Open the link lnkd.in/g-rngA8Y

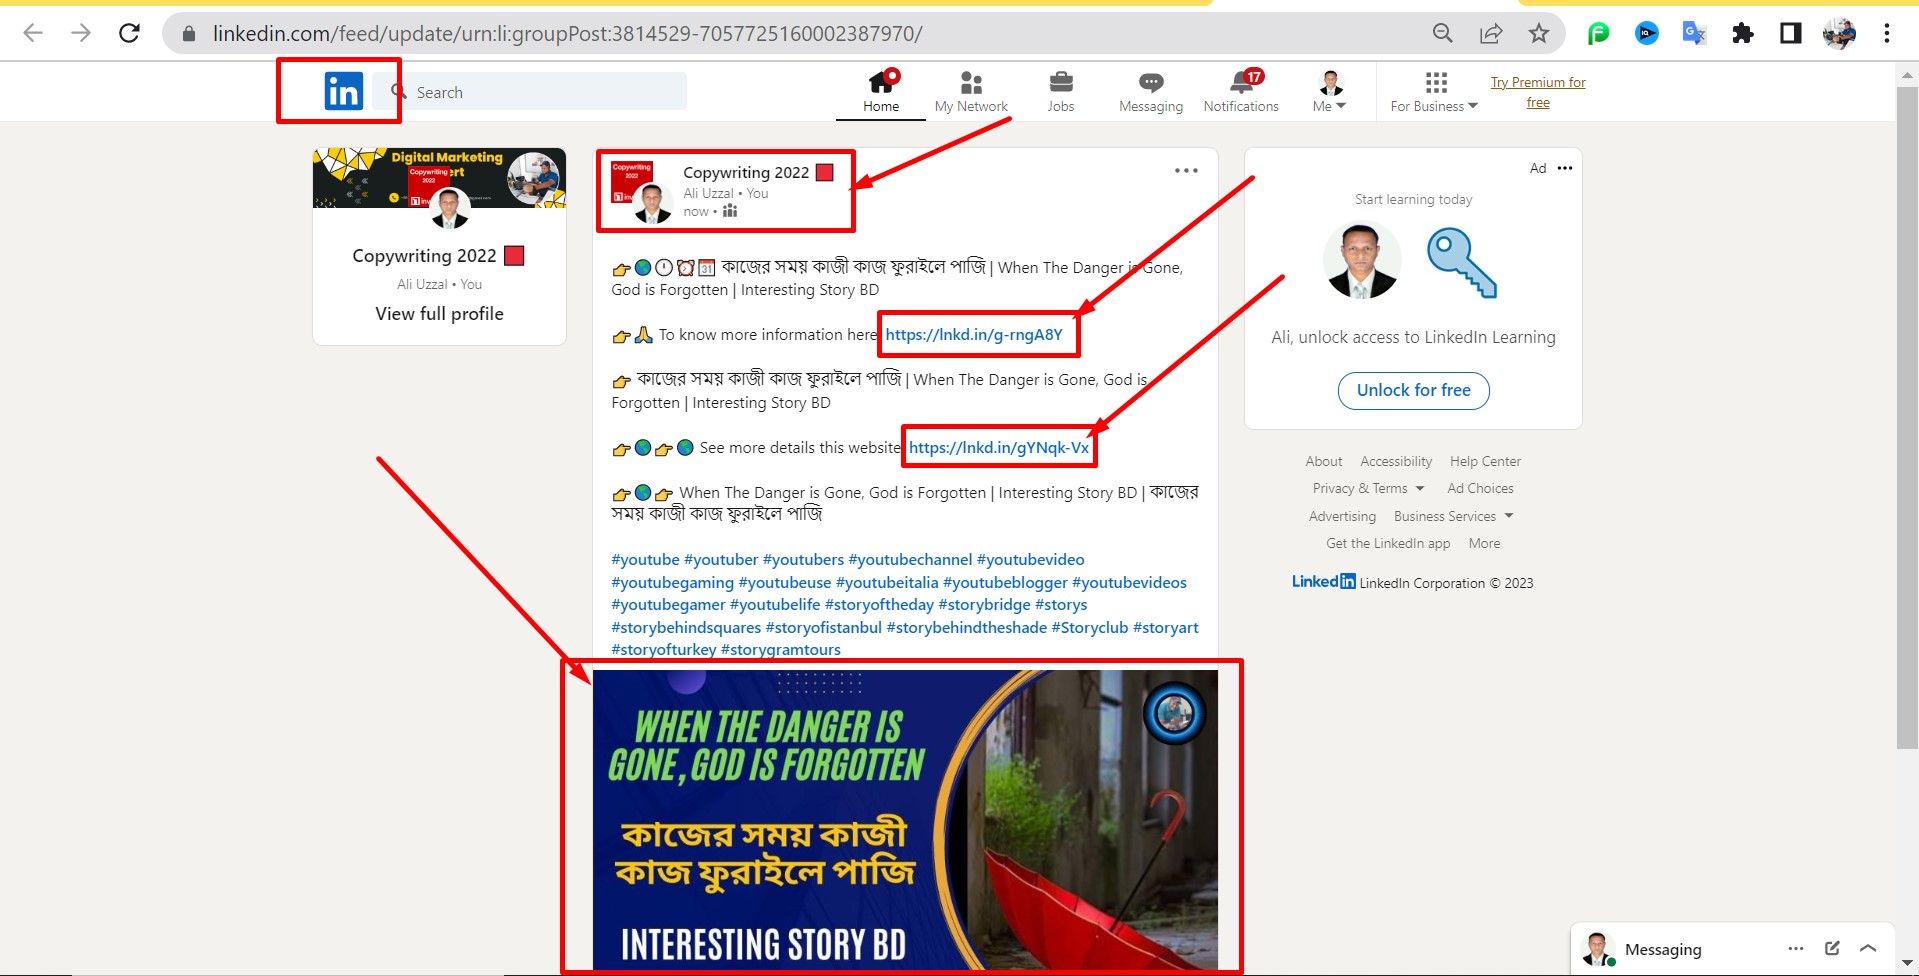pyautogui.click(x=974, y=335)
